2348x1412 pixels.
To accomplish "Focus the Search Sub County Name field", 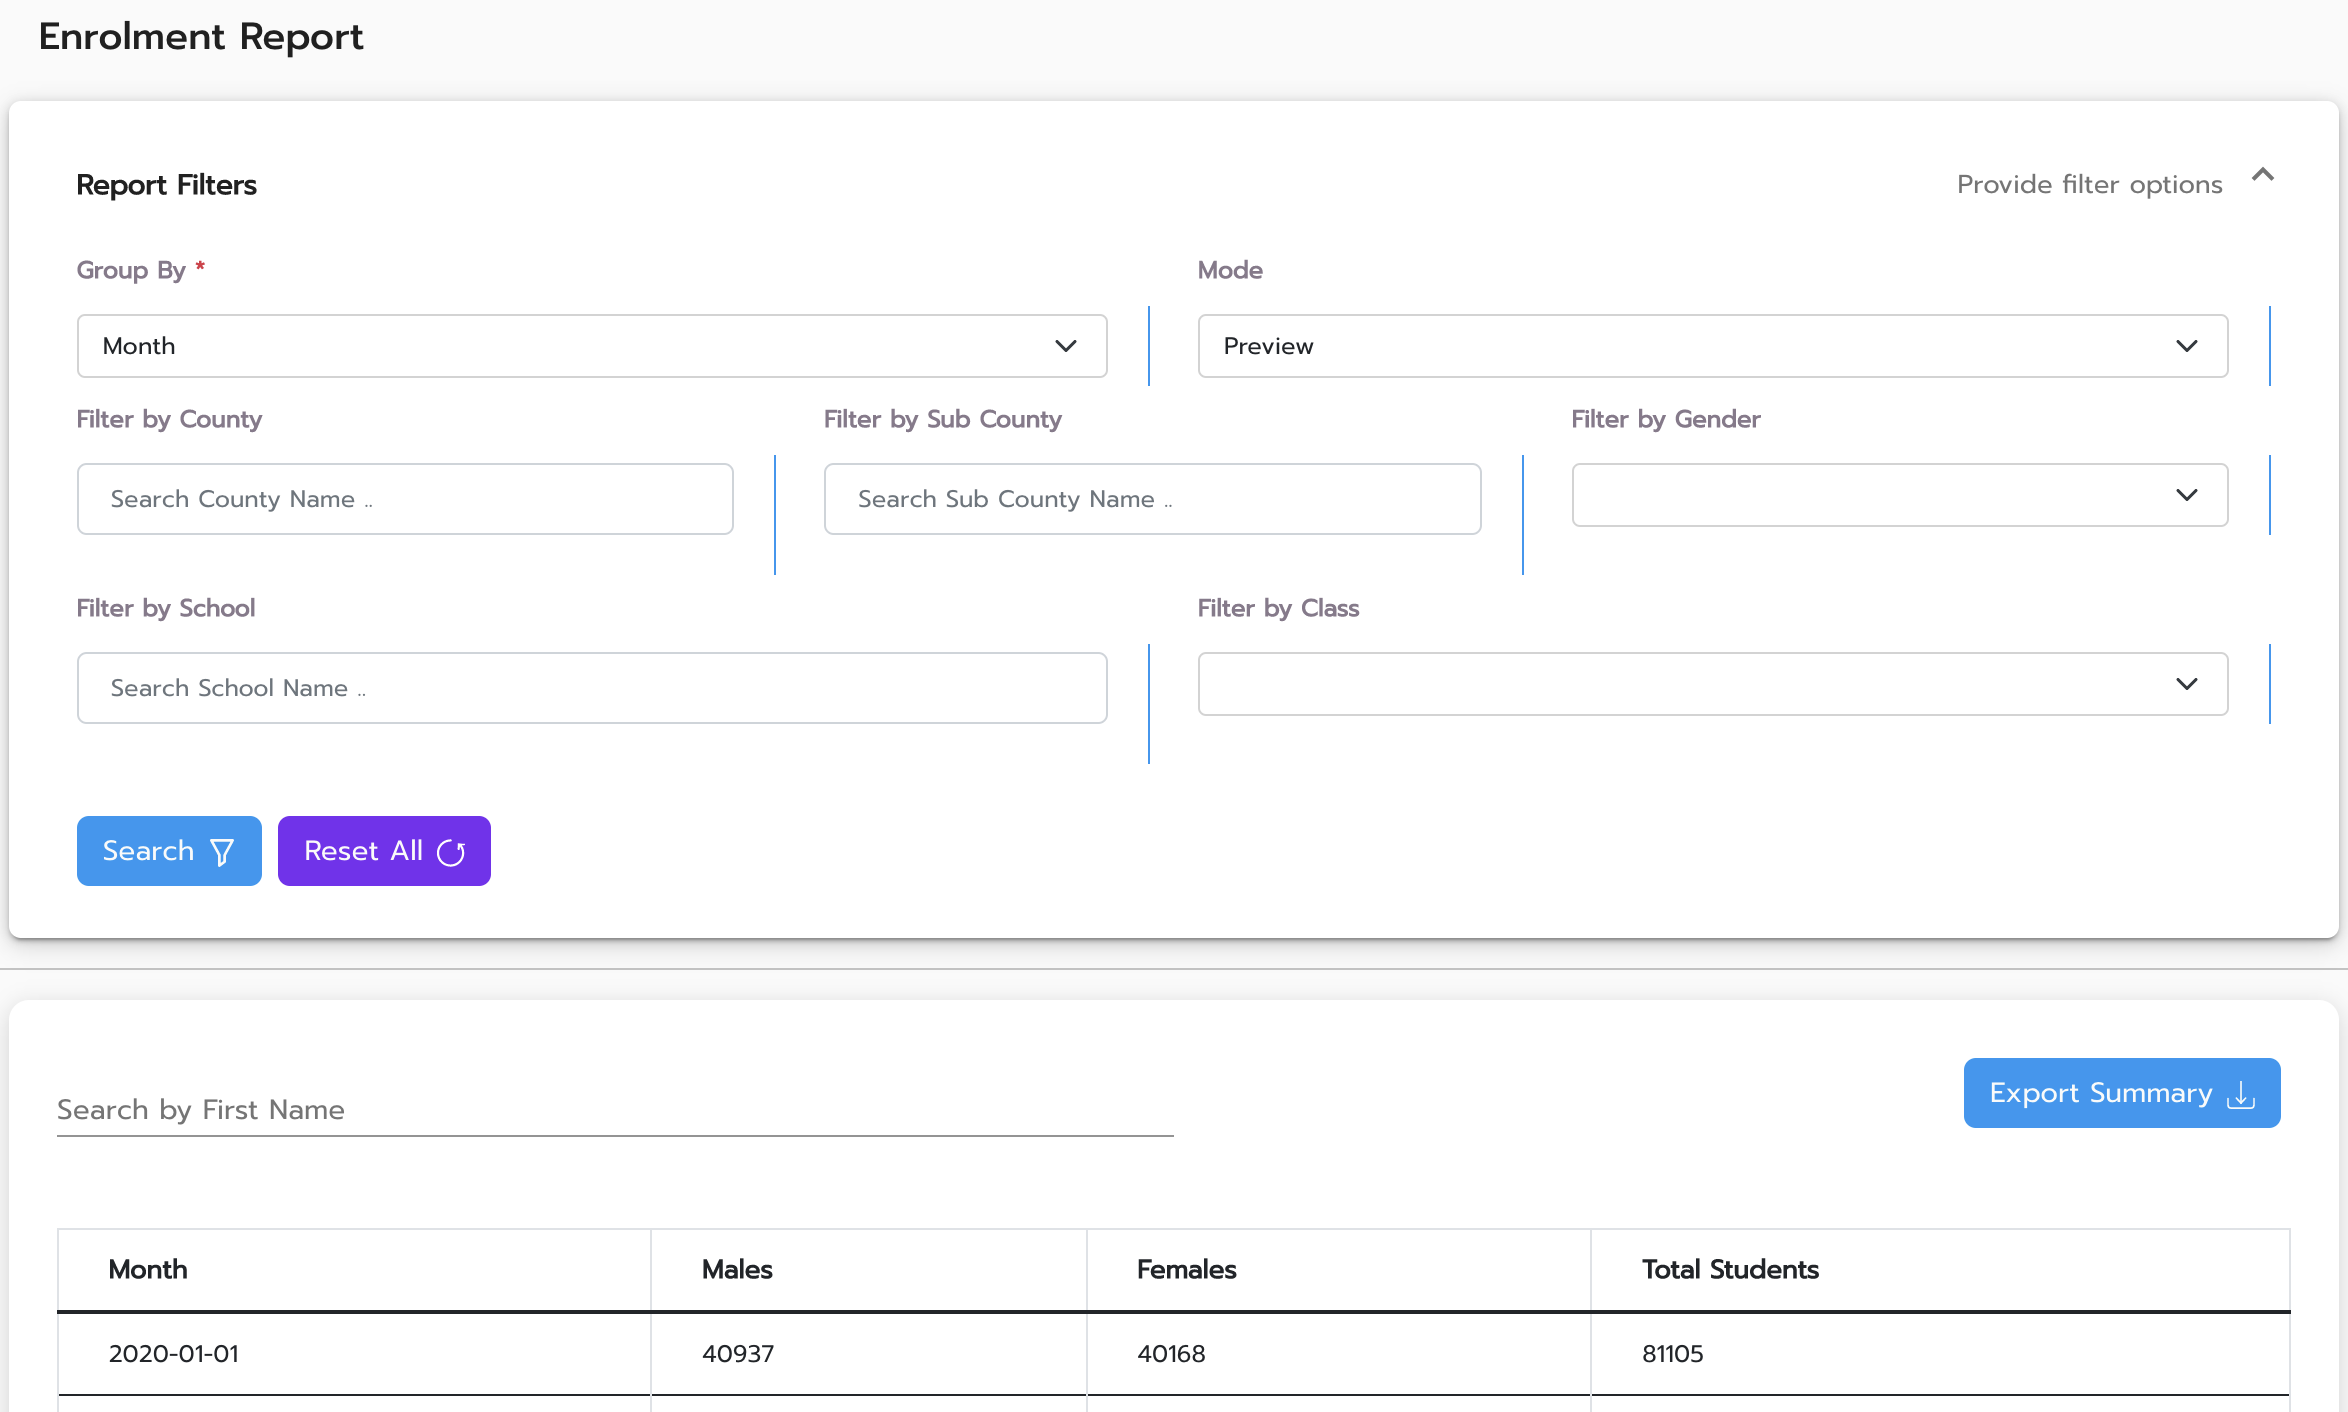I will 1152,499.
